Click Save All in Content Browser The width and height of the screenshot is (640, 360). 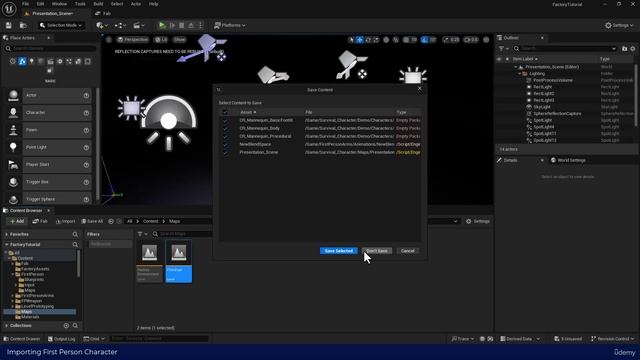click(92, 221)
